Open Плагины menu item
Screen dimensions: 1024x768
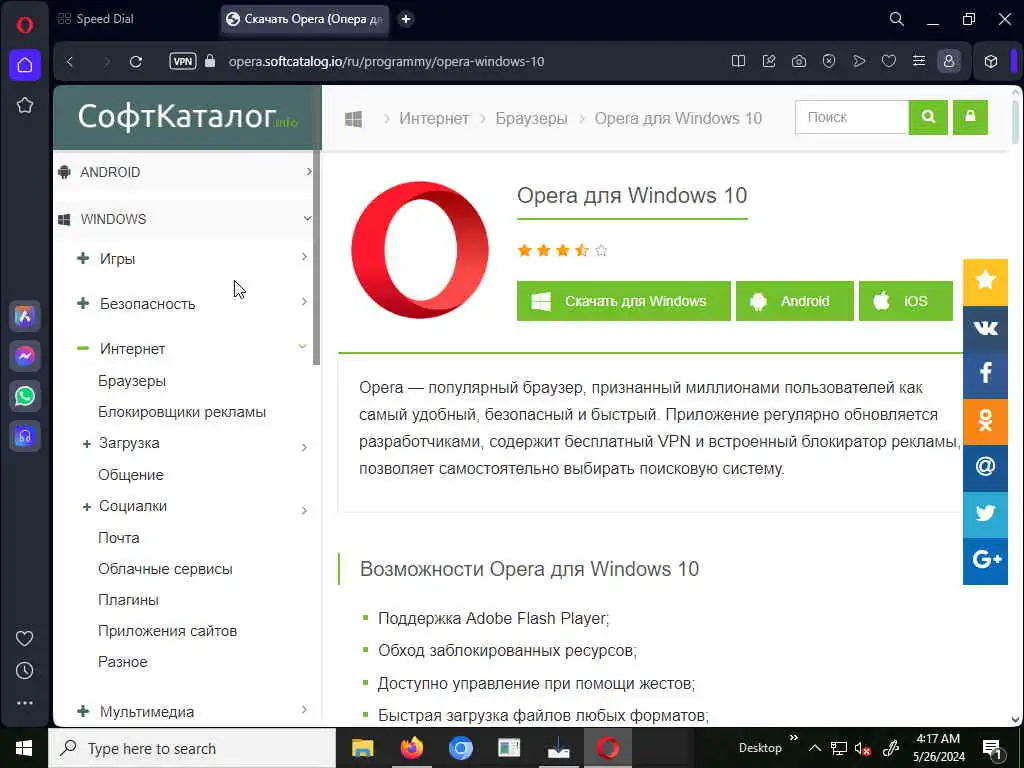pos(128,600)
